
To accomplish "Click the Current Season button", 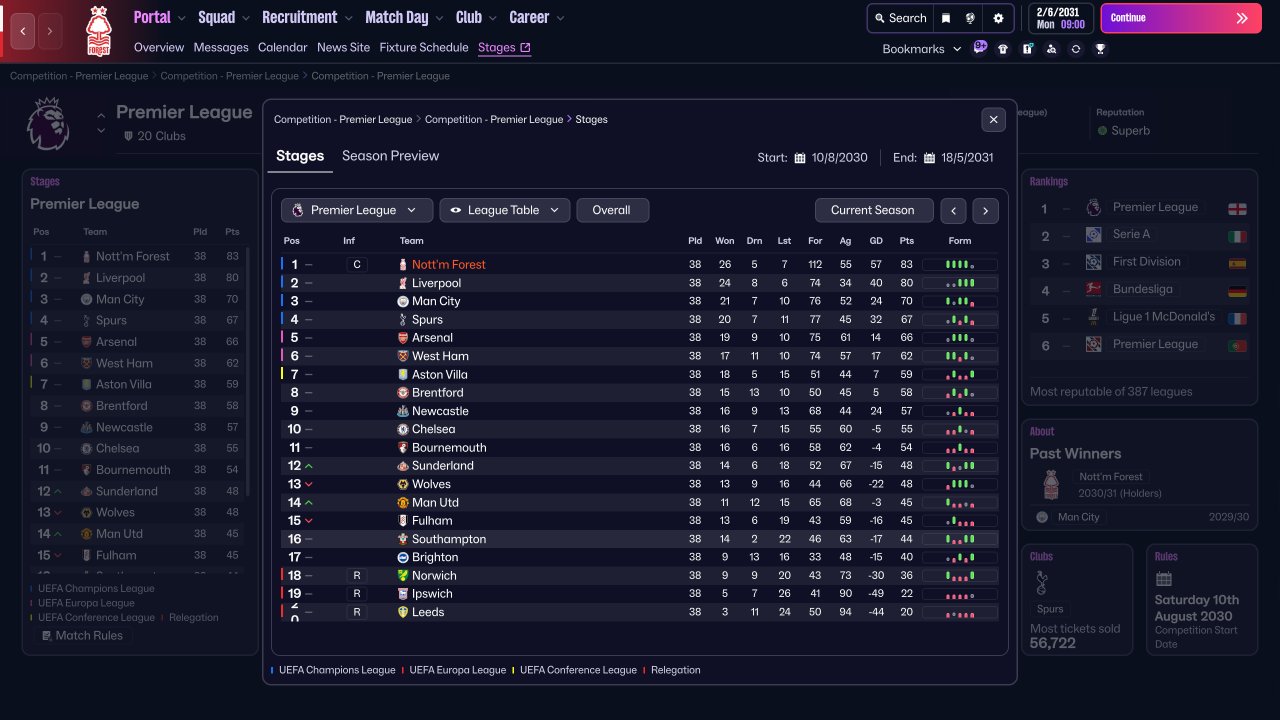I will 873,210.
